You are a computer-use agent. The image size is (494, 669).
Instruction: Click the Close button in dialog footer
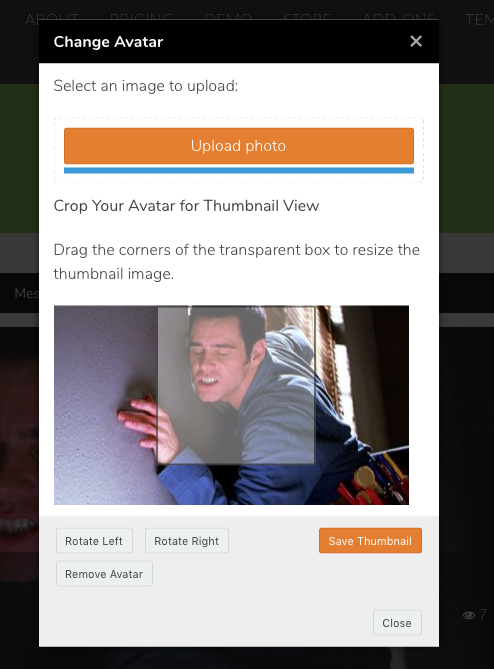pyautogui.click(x=397, y=622)
